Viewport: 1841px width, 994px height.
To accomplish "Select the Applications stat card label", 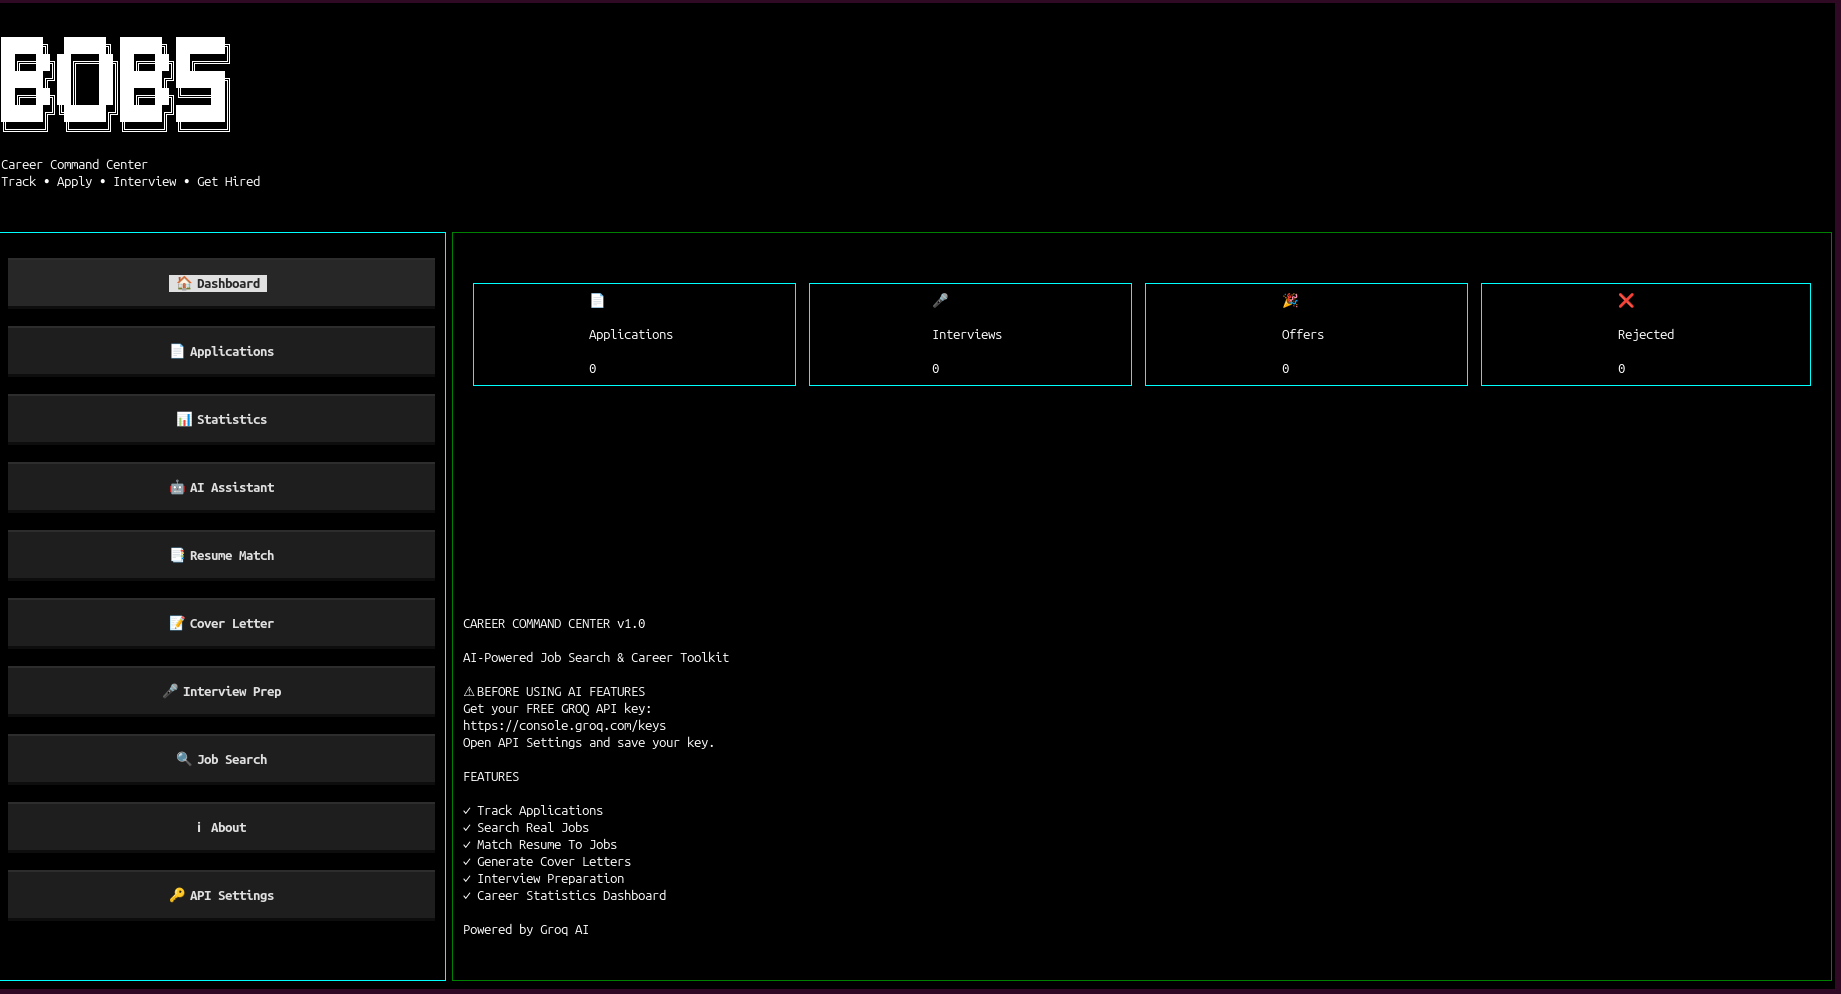I will (x=631, y=334).
